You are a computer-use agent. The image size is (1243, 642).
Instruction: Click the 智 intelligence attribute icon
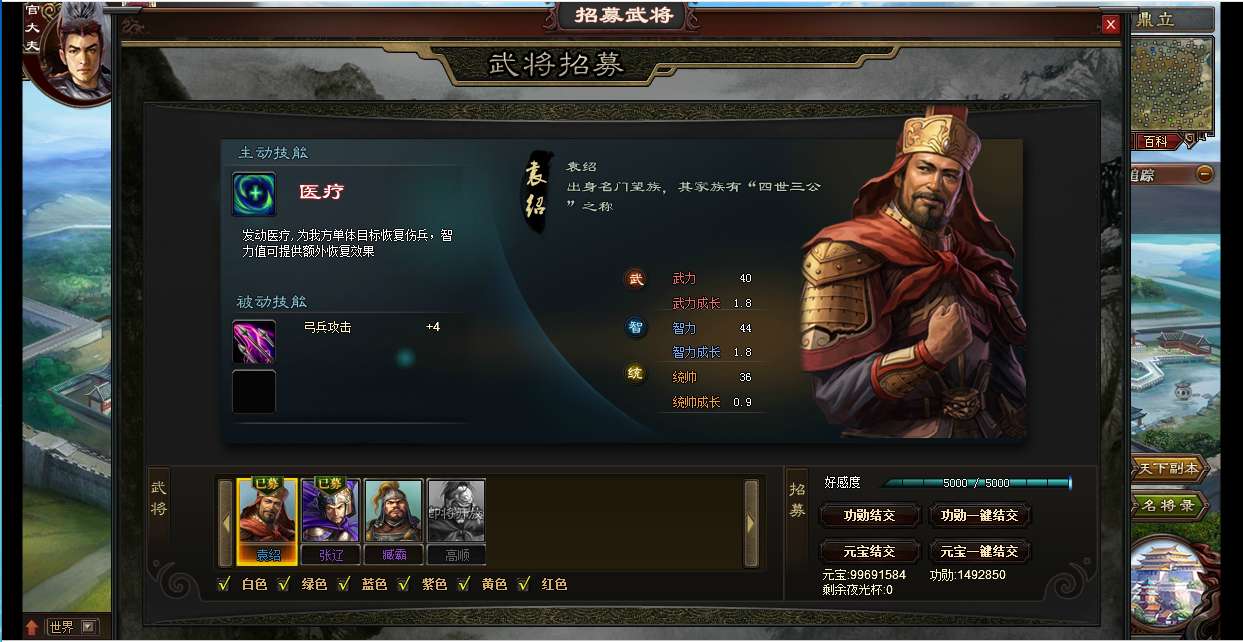635,327
